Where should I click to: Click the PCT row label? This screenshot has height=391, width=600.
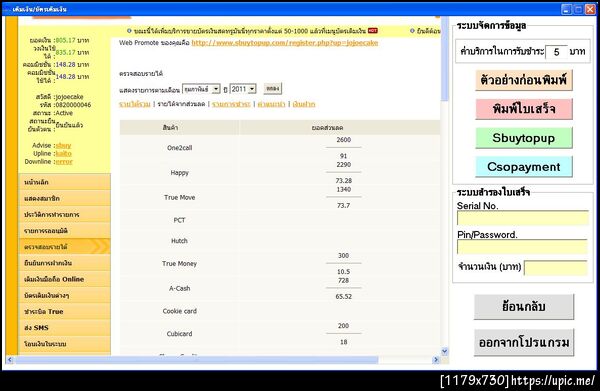click(179, 220)
